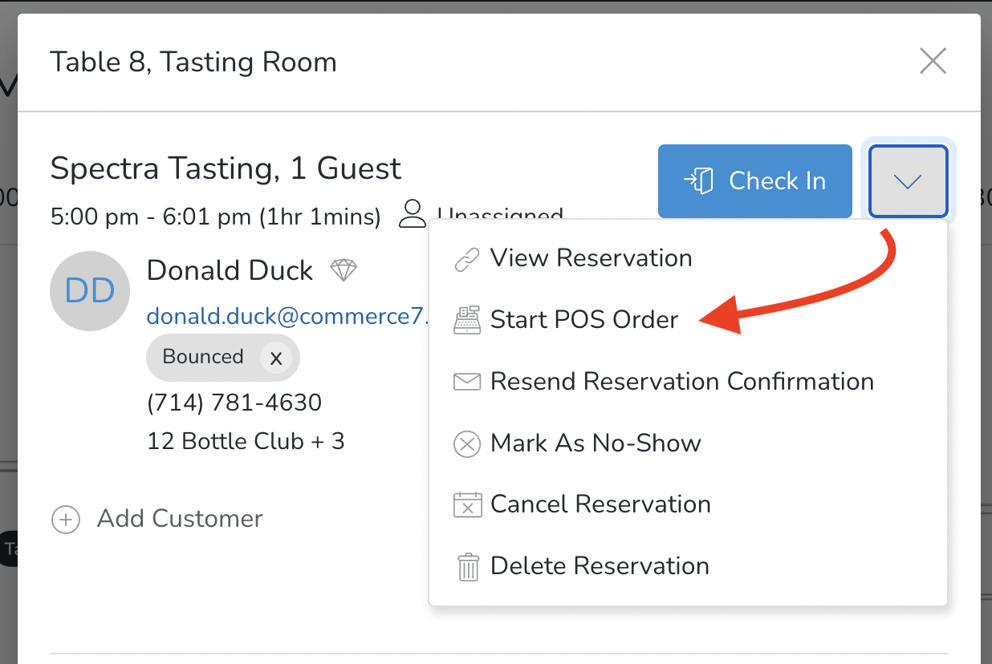
Task: Click the Bounced tag label
Action: (203, 357)
